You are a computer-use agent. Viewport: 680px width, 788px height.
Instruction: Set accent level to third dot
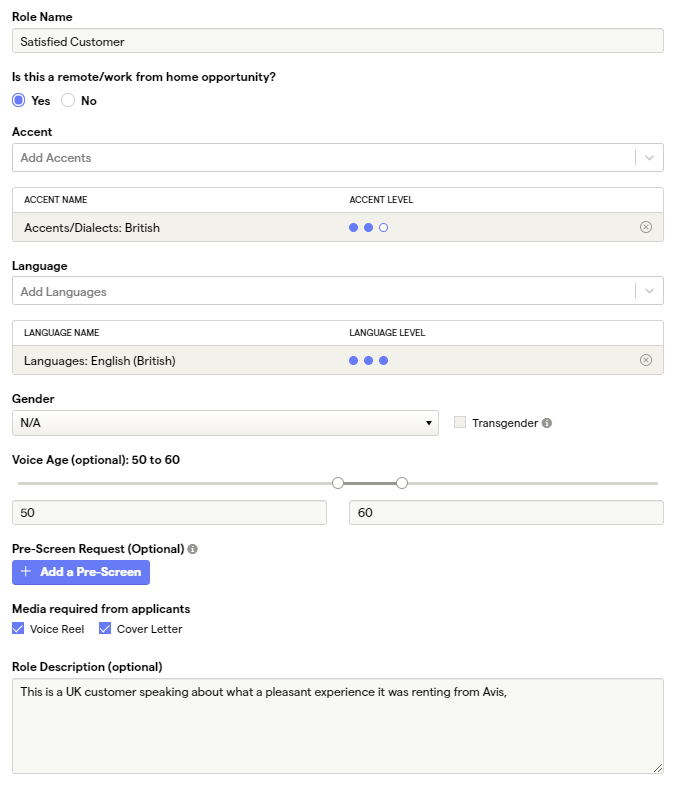coord(384,228)
